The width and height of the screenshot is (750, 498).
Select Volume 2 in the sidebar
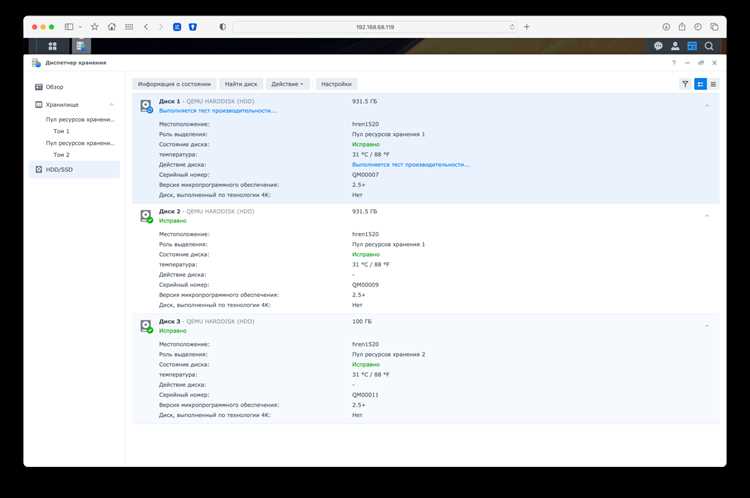[x=61, y=155]
